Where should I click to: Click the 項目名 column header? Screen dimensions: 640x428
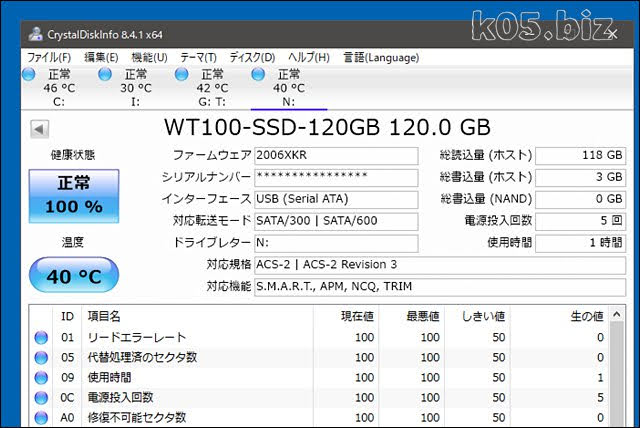pyautogui.click(x=197, y=316)
